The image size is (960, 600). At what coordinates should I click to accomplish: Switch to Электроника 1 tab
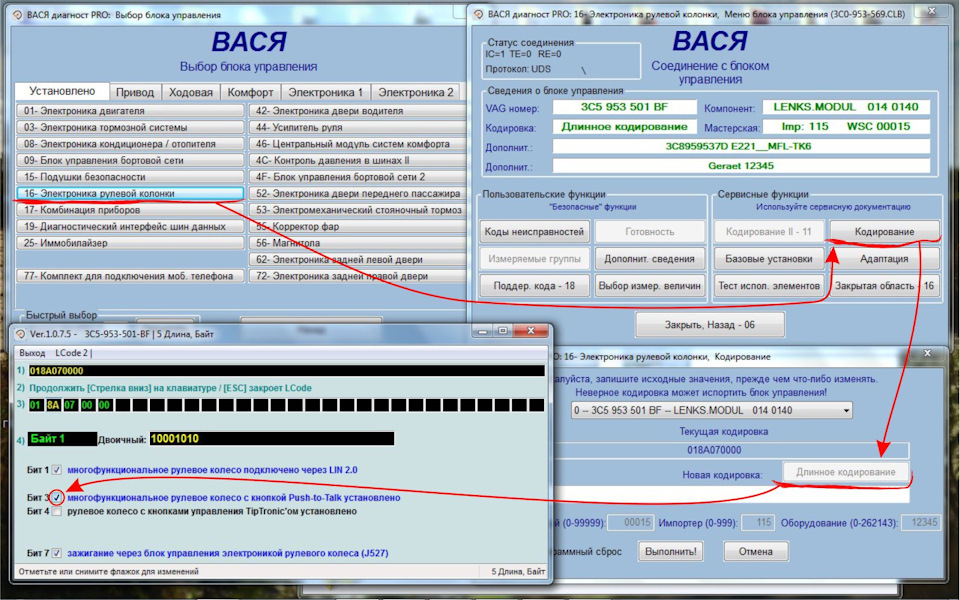click(x=326, y=92)
